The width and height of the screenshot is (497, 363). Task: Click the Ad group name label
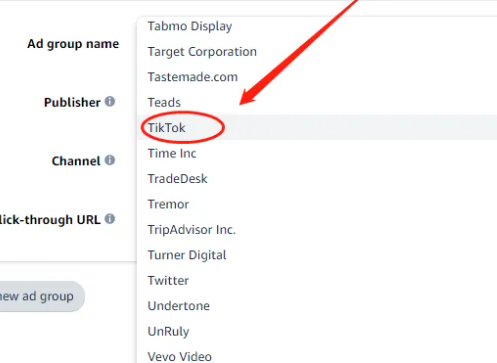click(x=73, y=44)
